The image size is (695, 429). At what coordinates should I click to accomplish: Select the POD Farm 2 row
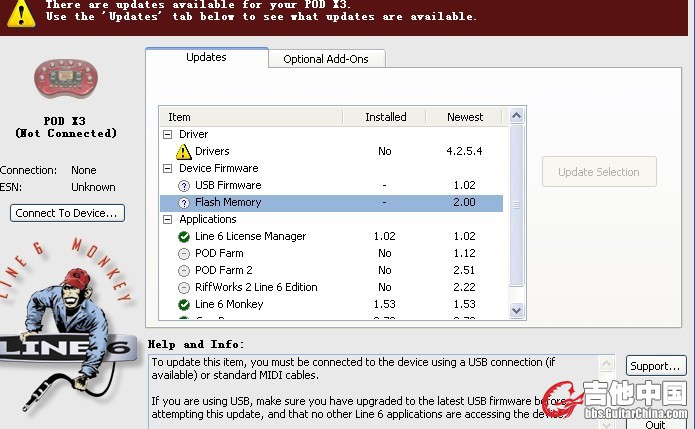[332, 271]
